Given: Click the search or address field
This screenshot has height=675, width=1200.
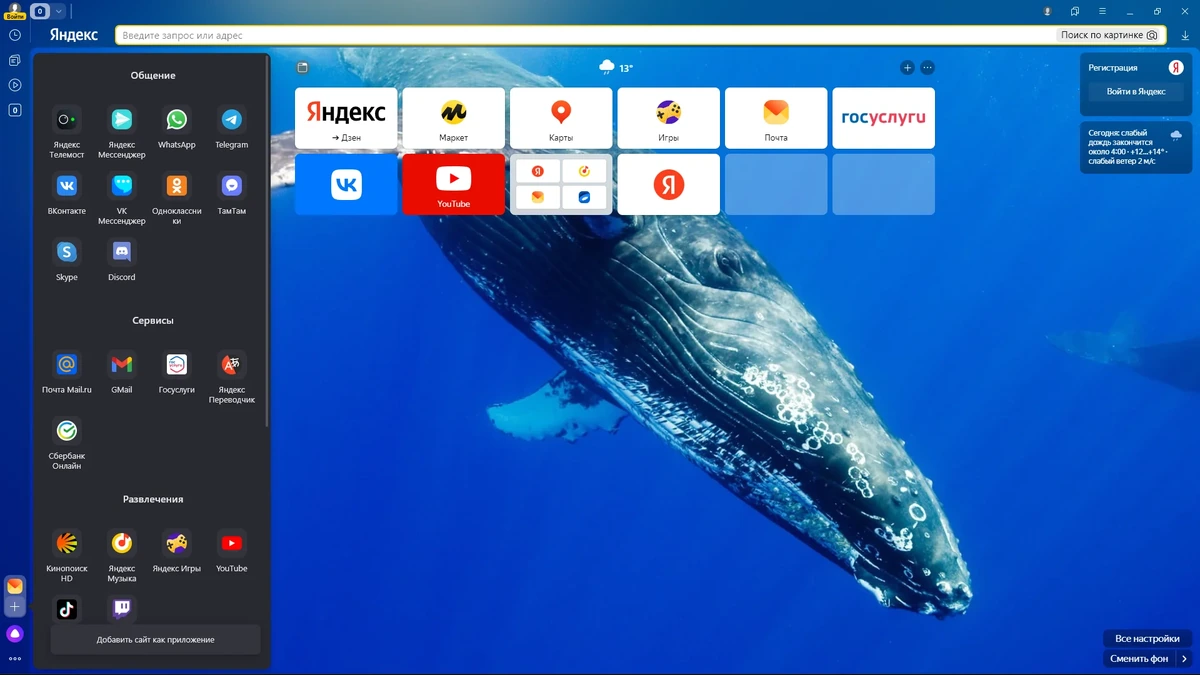Looking at the screenshot, I should click(586, 35).
